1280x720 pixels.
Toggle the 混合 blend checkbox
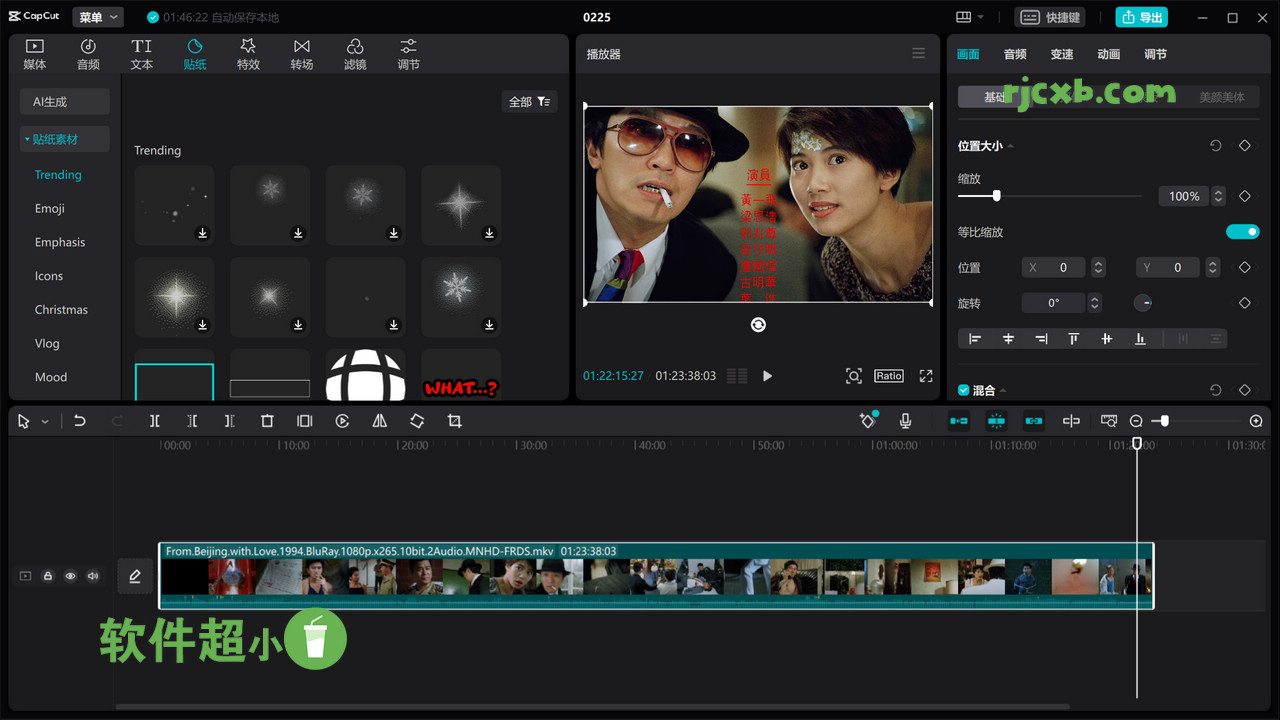[x=962, y=390]
